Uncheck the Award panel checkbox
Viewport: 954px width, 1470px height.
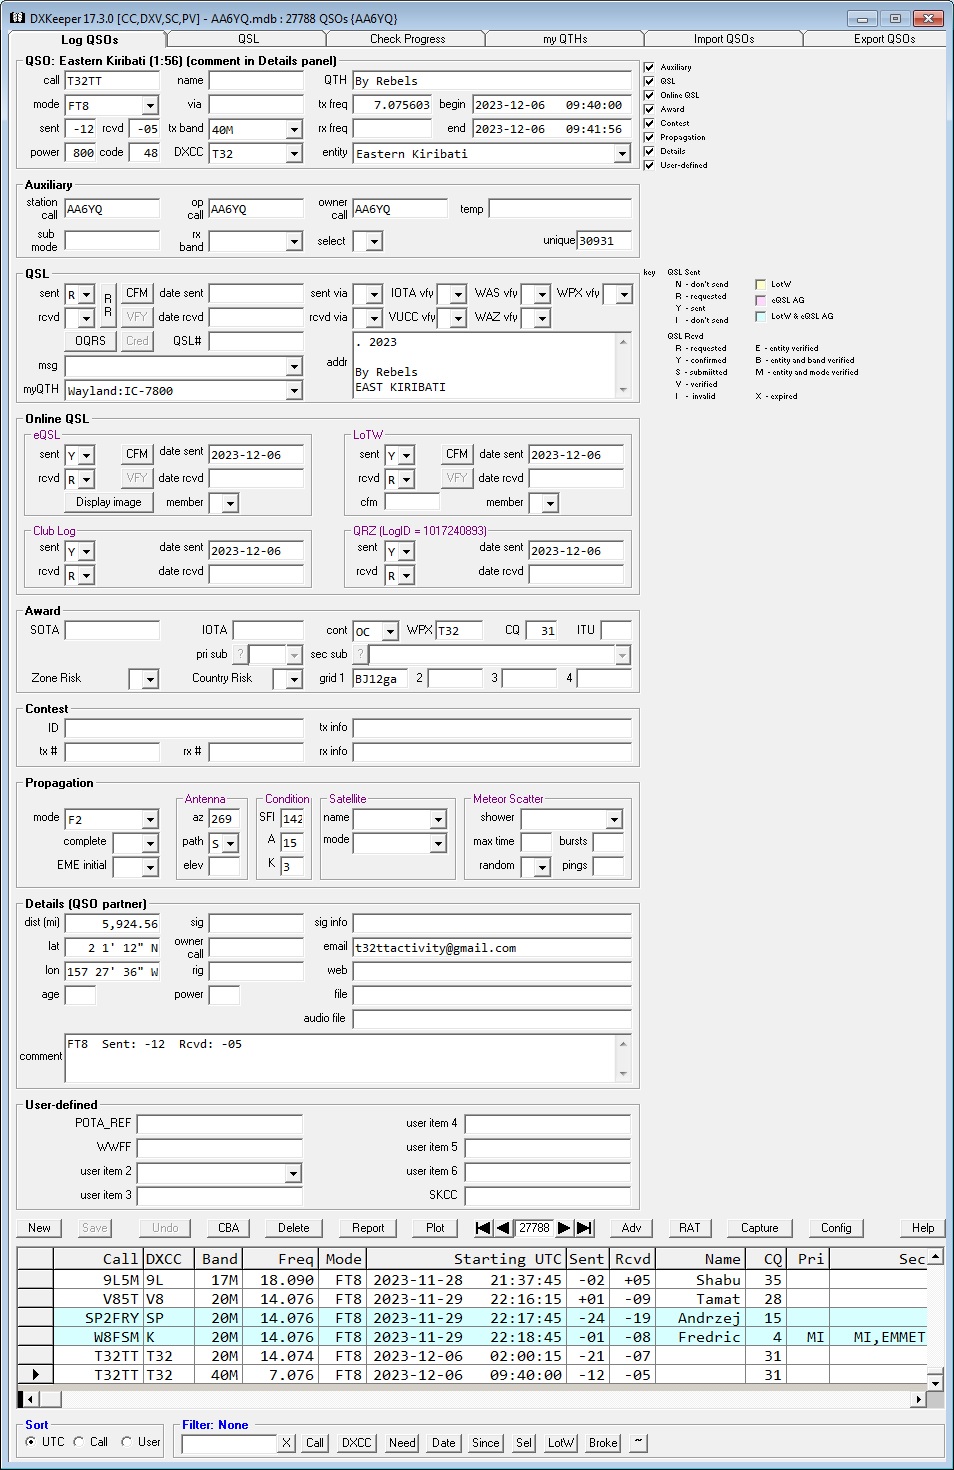(x=649, y=109)
